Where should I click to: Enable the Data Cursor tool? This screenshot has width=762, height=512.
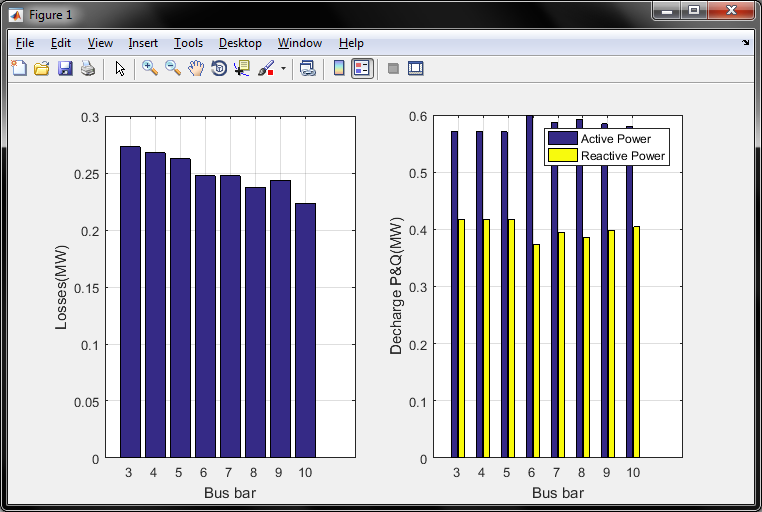pyautogui.click(x=241, y=69)
